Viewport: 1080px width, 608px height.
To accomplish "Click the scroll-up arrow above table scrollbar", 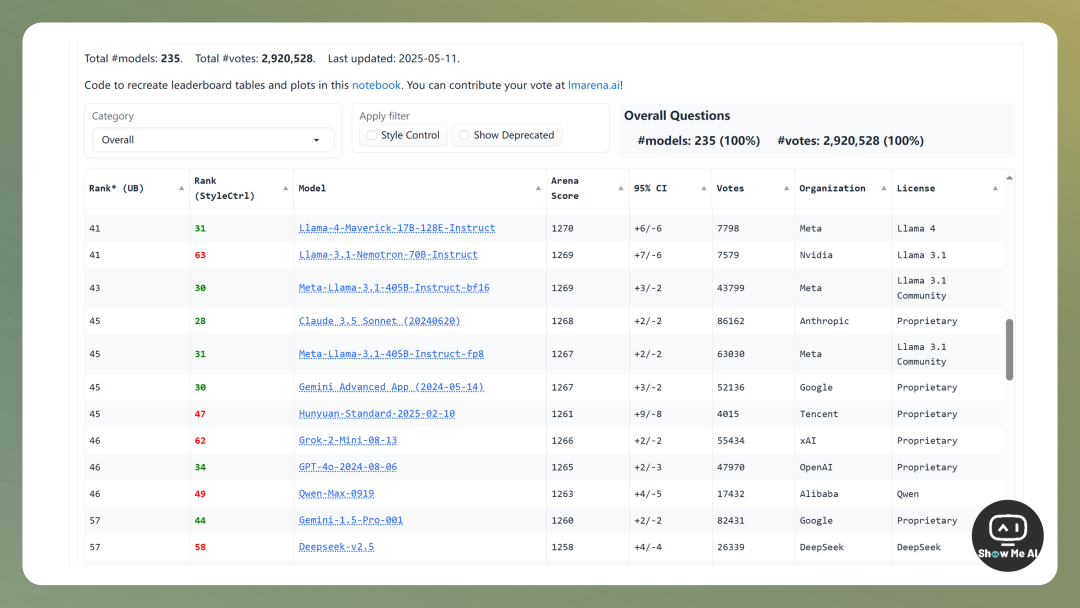I will [x=1009, y=178].
